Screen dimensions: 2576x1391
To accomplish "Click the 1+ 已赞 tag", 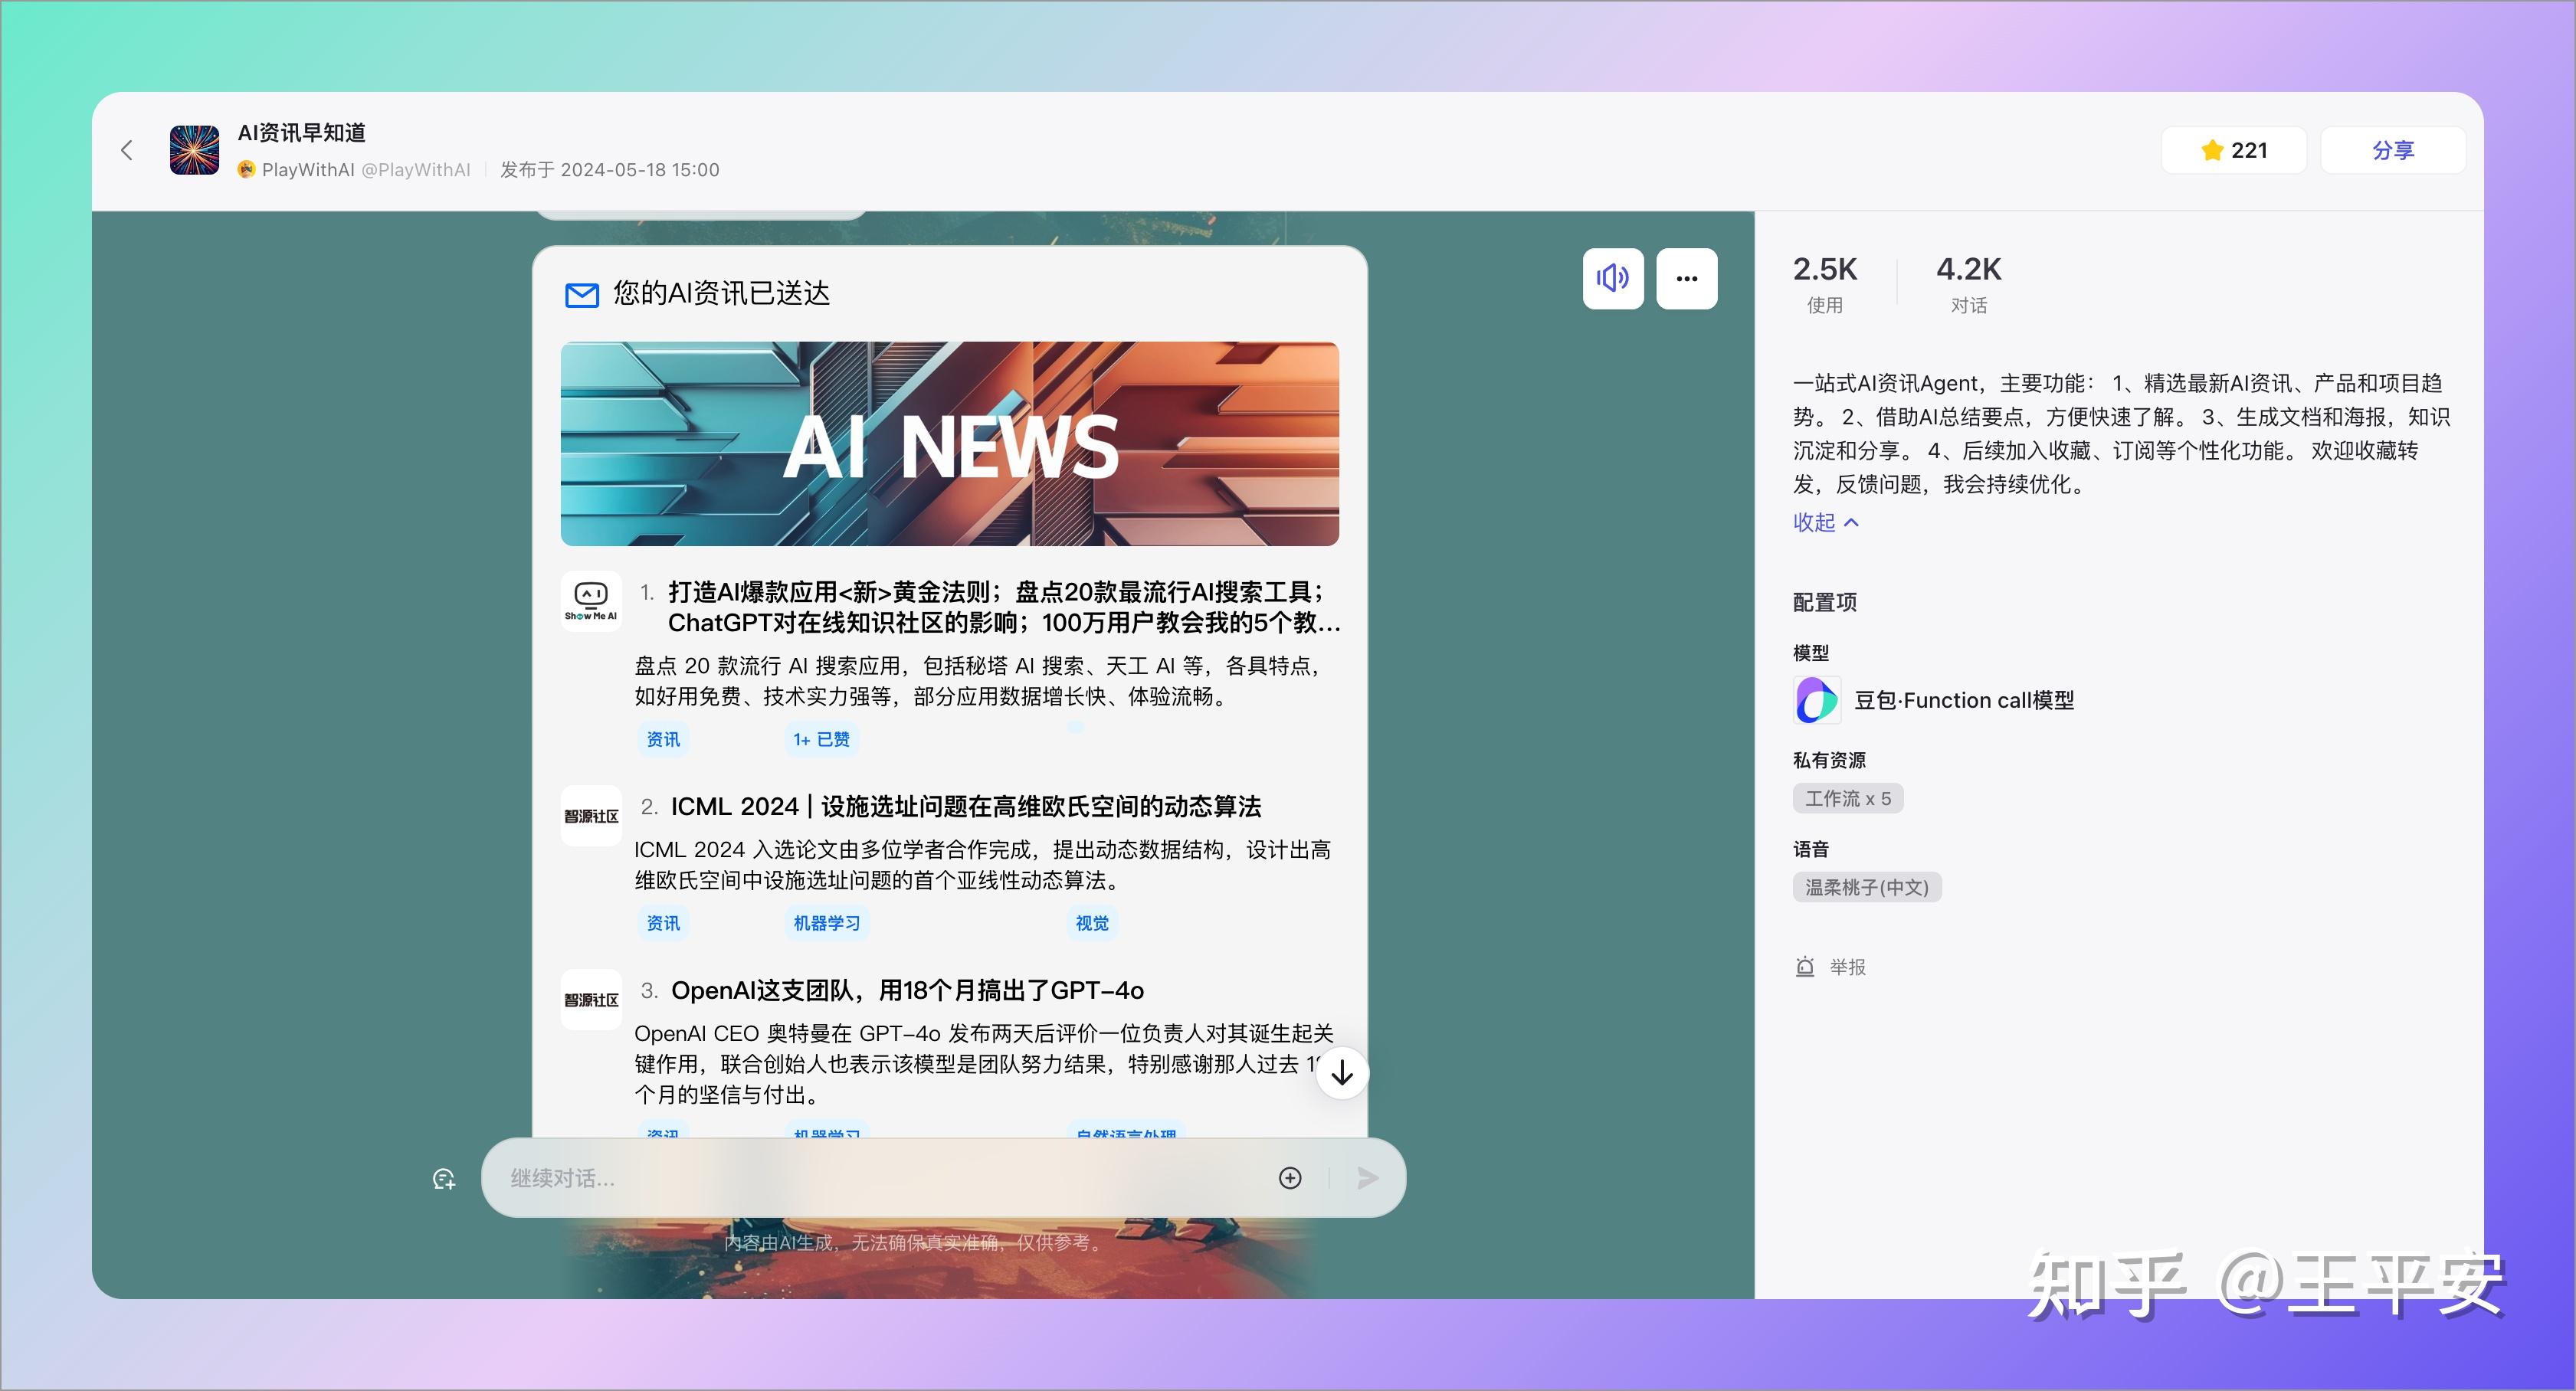I will [x=821, y=739].
